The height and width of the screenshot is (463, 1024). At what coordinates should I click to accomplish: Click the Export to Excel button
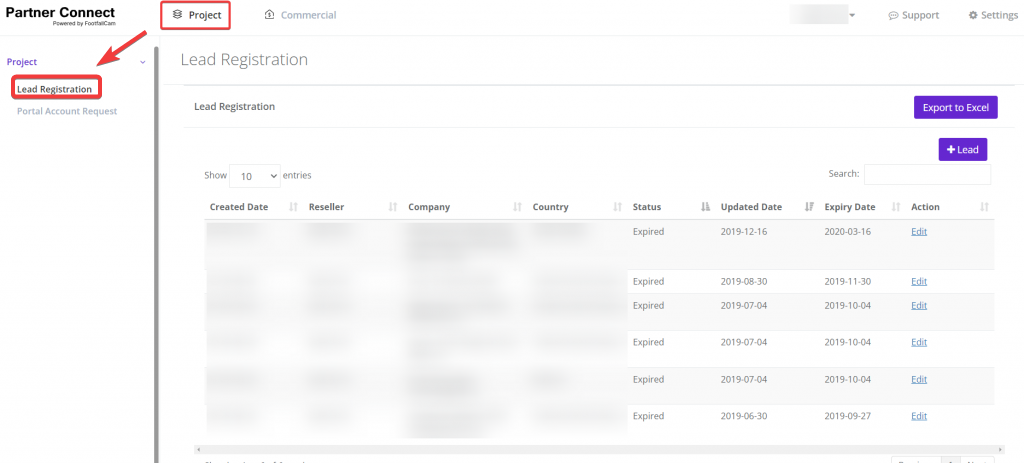point(955,107)
